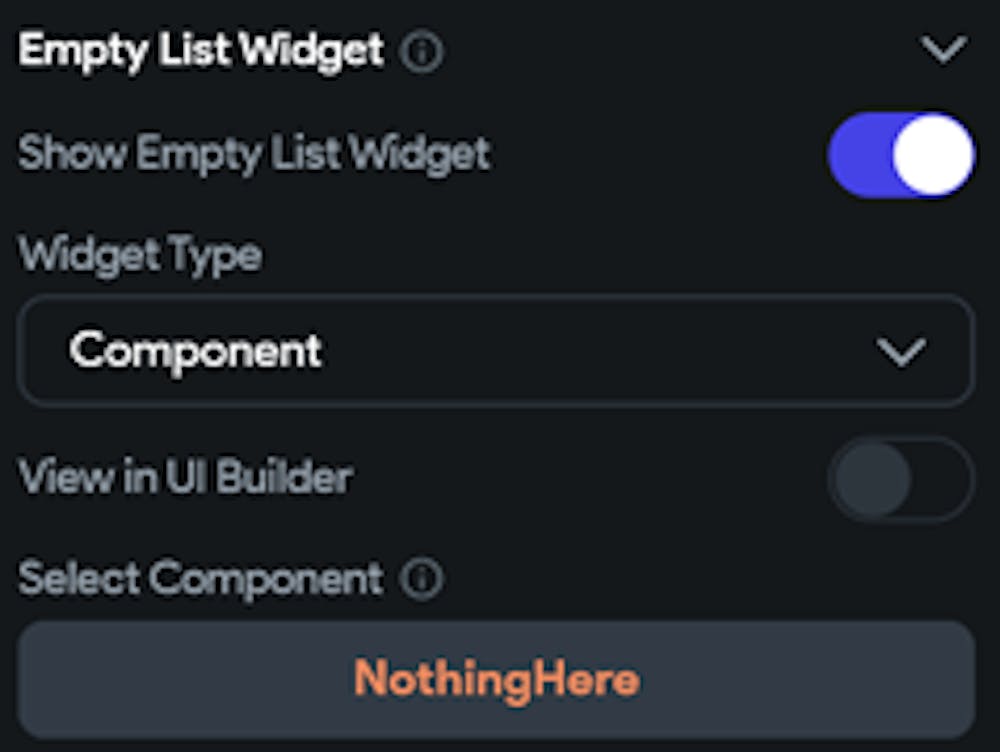This screenshot has height=752, width=1000.
Task: Click the View in UI Builder label
Action: pos(185,478)
